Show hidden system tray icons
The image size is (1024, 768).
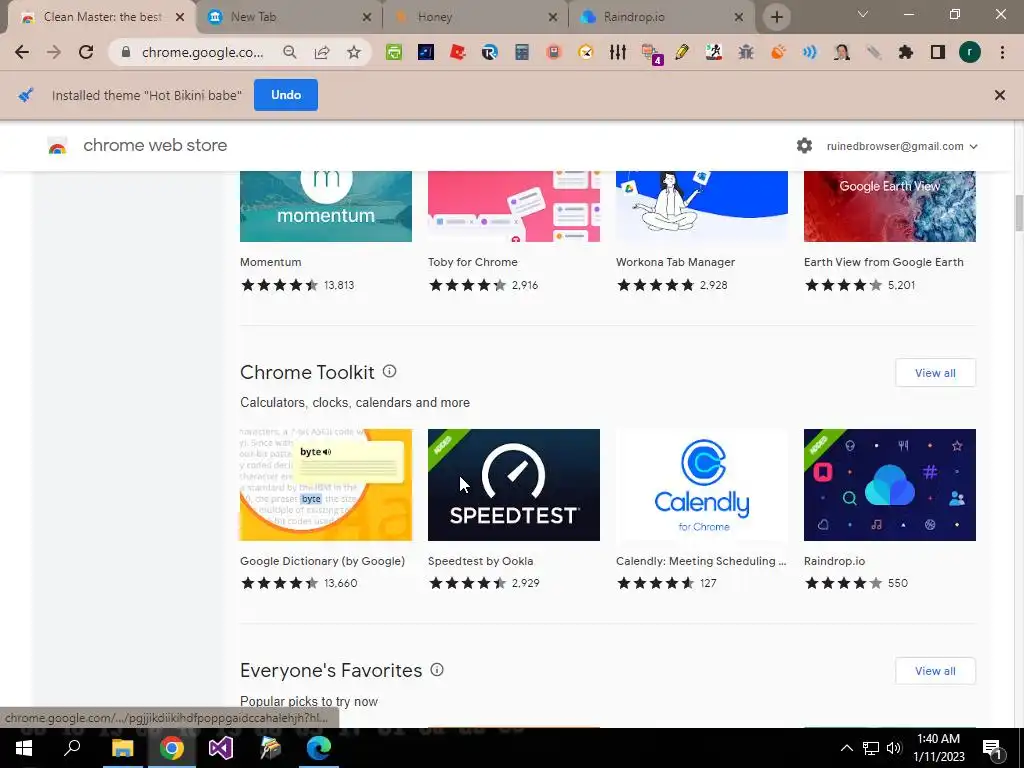point(846,748)
